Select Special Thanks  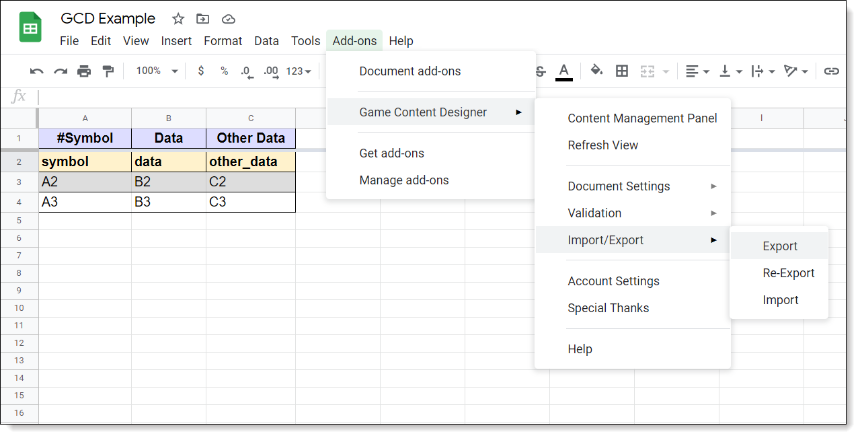(x=633, y=308)
